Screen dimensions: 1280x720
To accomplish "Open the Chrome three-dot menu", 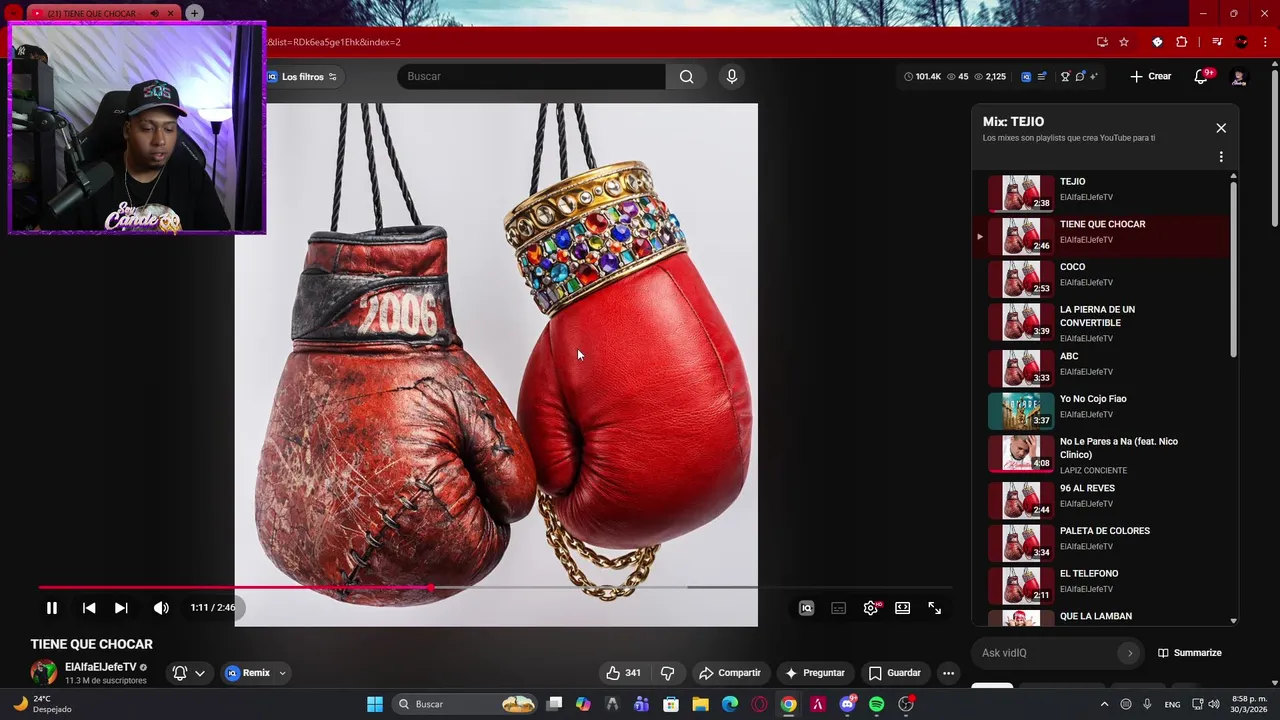I will coord(1266,42).
